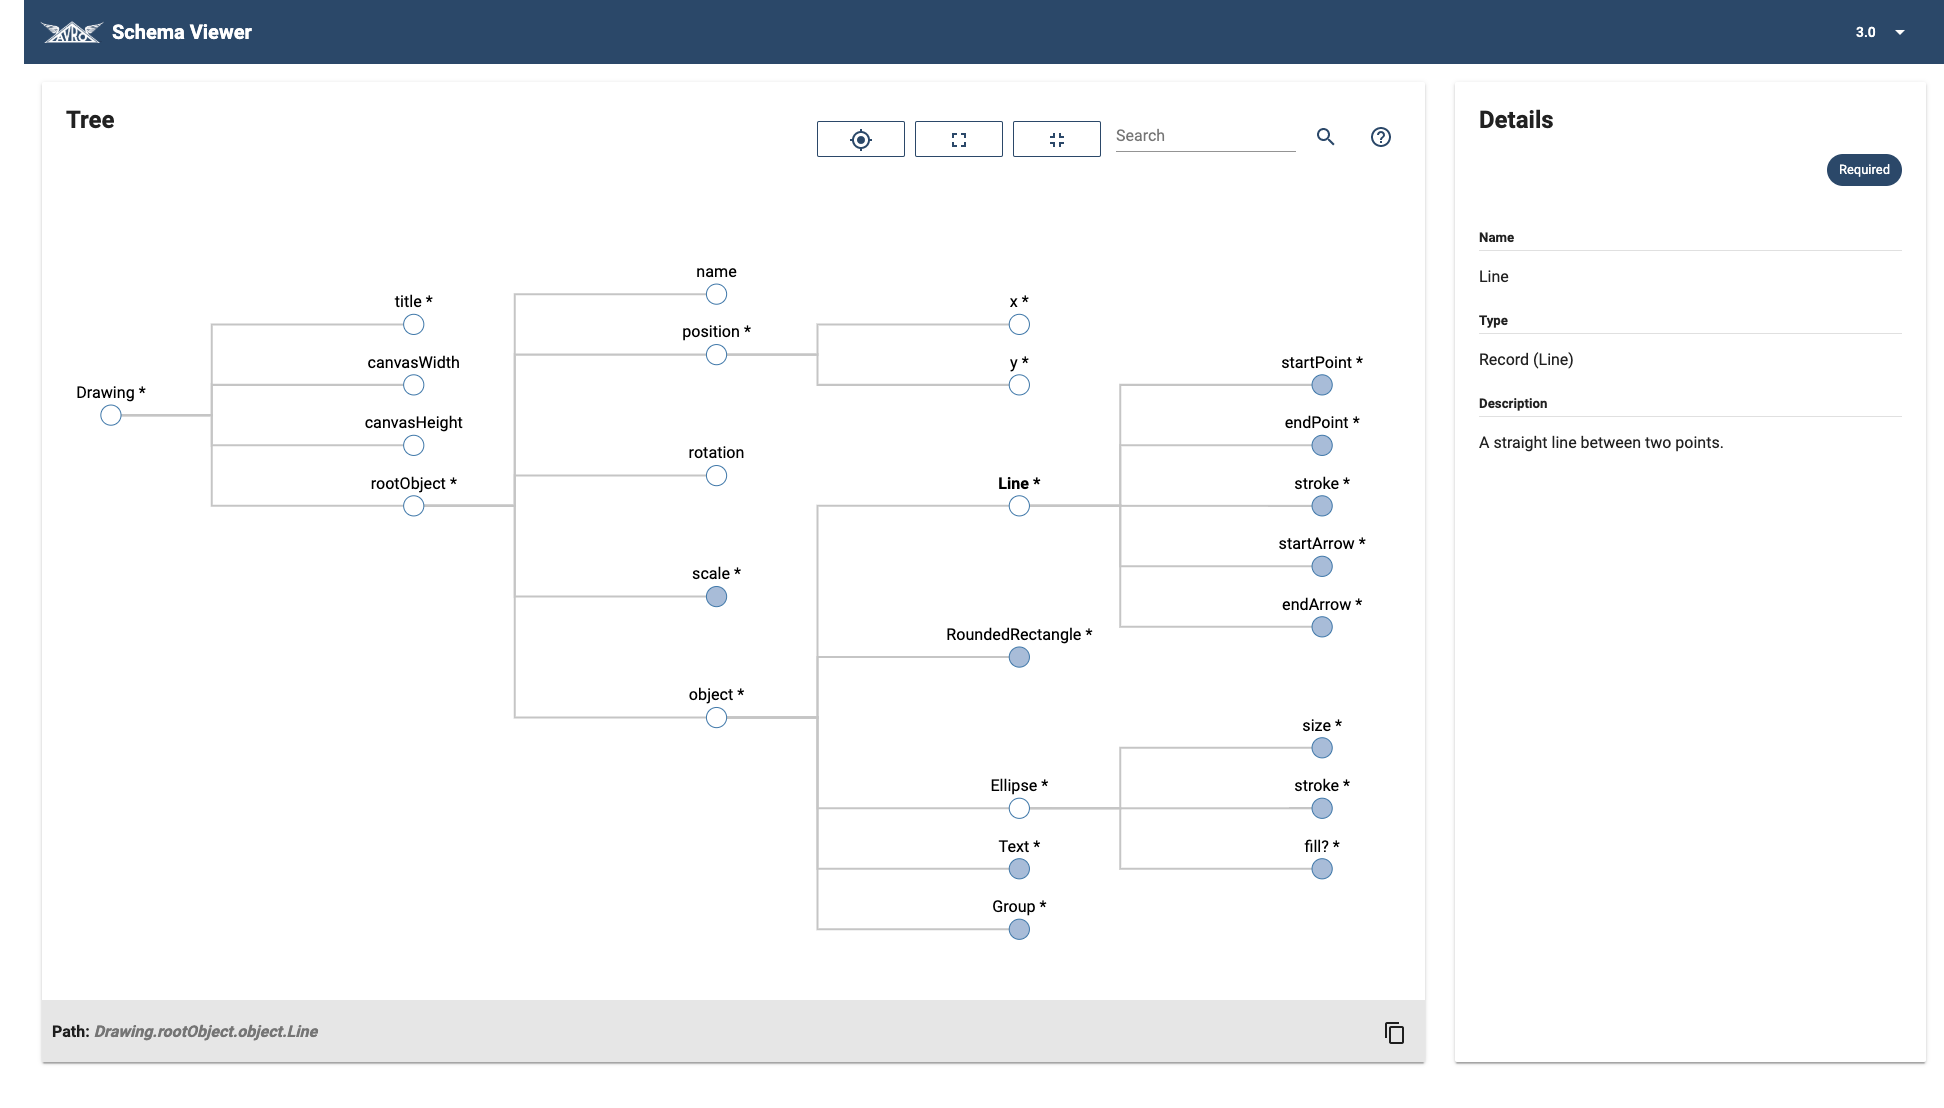Viewport: 1944px width, 1108px height.
Task: Expand the RoundedRectangle node circle
Action: [x=1018, y=657]
